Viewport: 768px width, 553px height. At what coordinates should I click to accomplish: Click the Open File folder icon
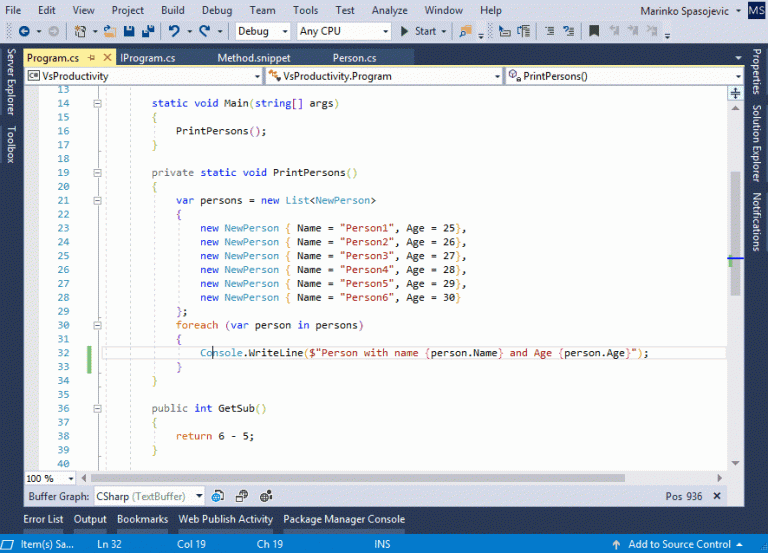tap(109, 31)
